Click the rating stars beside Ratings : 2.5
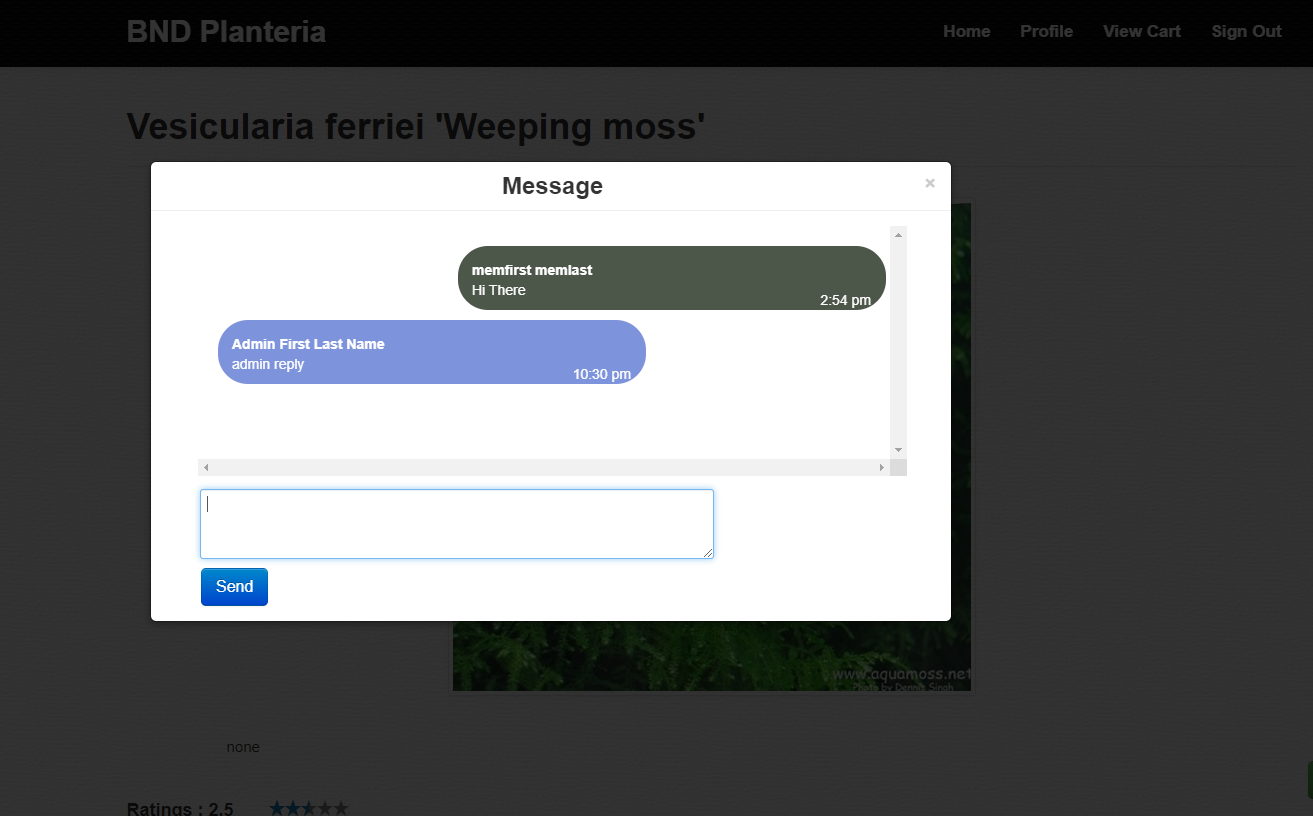This screenshot has width=1313, height=816. pos(308,808)
